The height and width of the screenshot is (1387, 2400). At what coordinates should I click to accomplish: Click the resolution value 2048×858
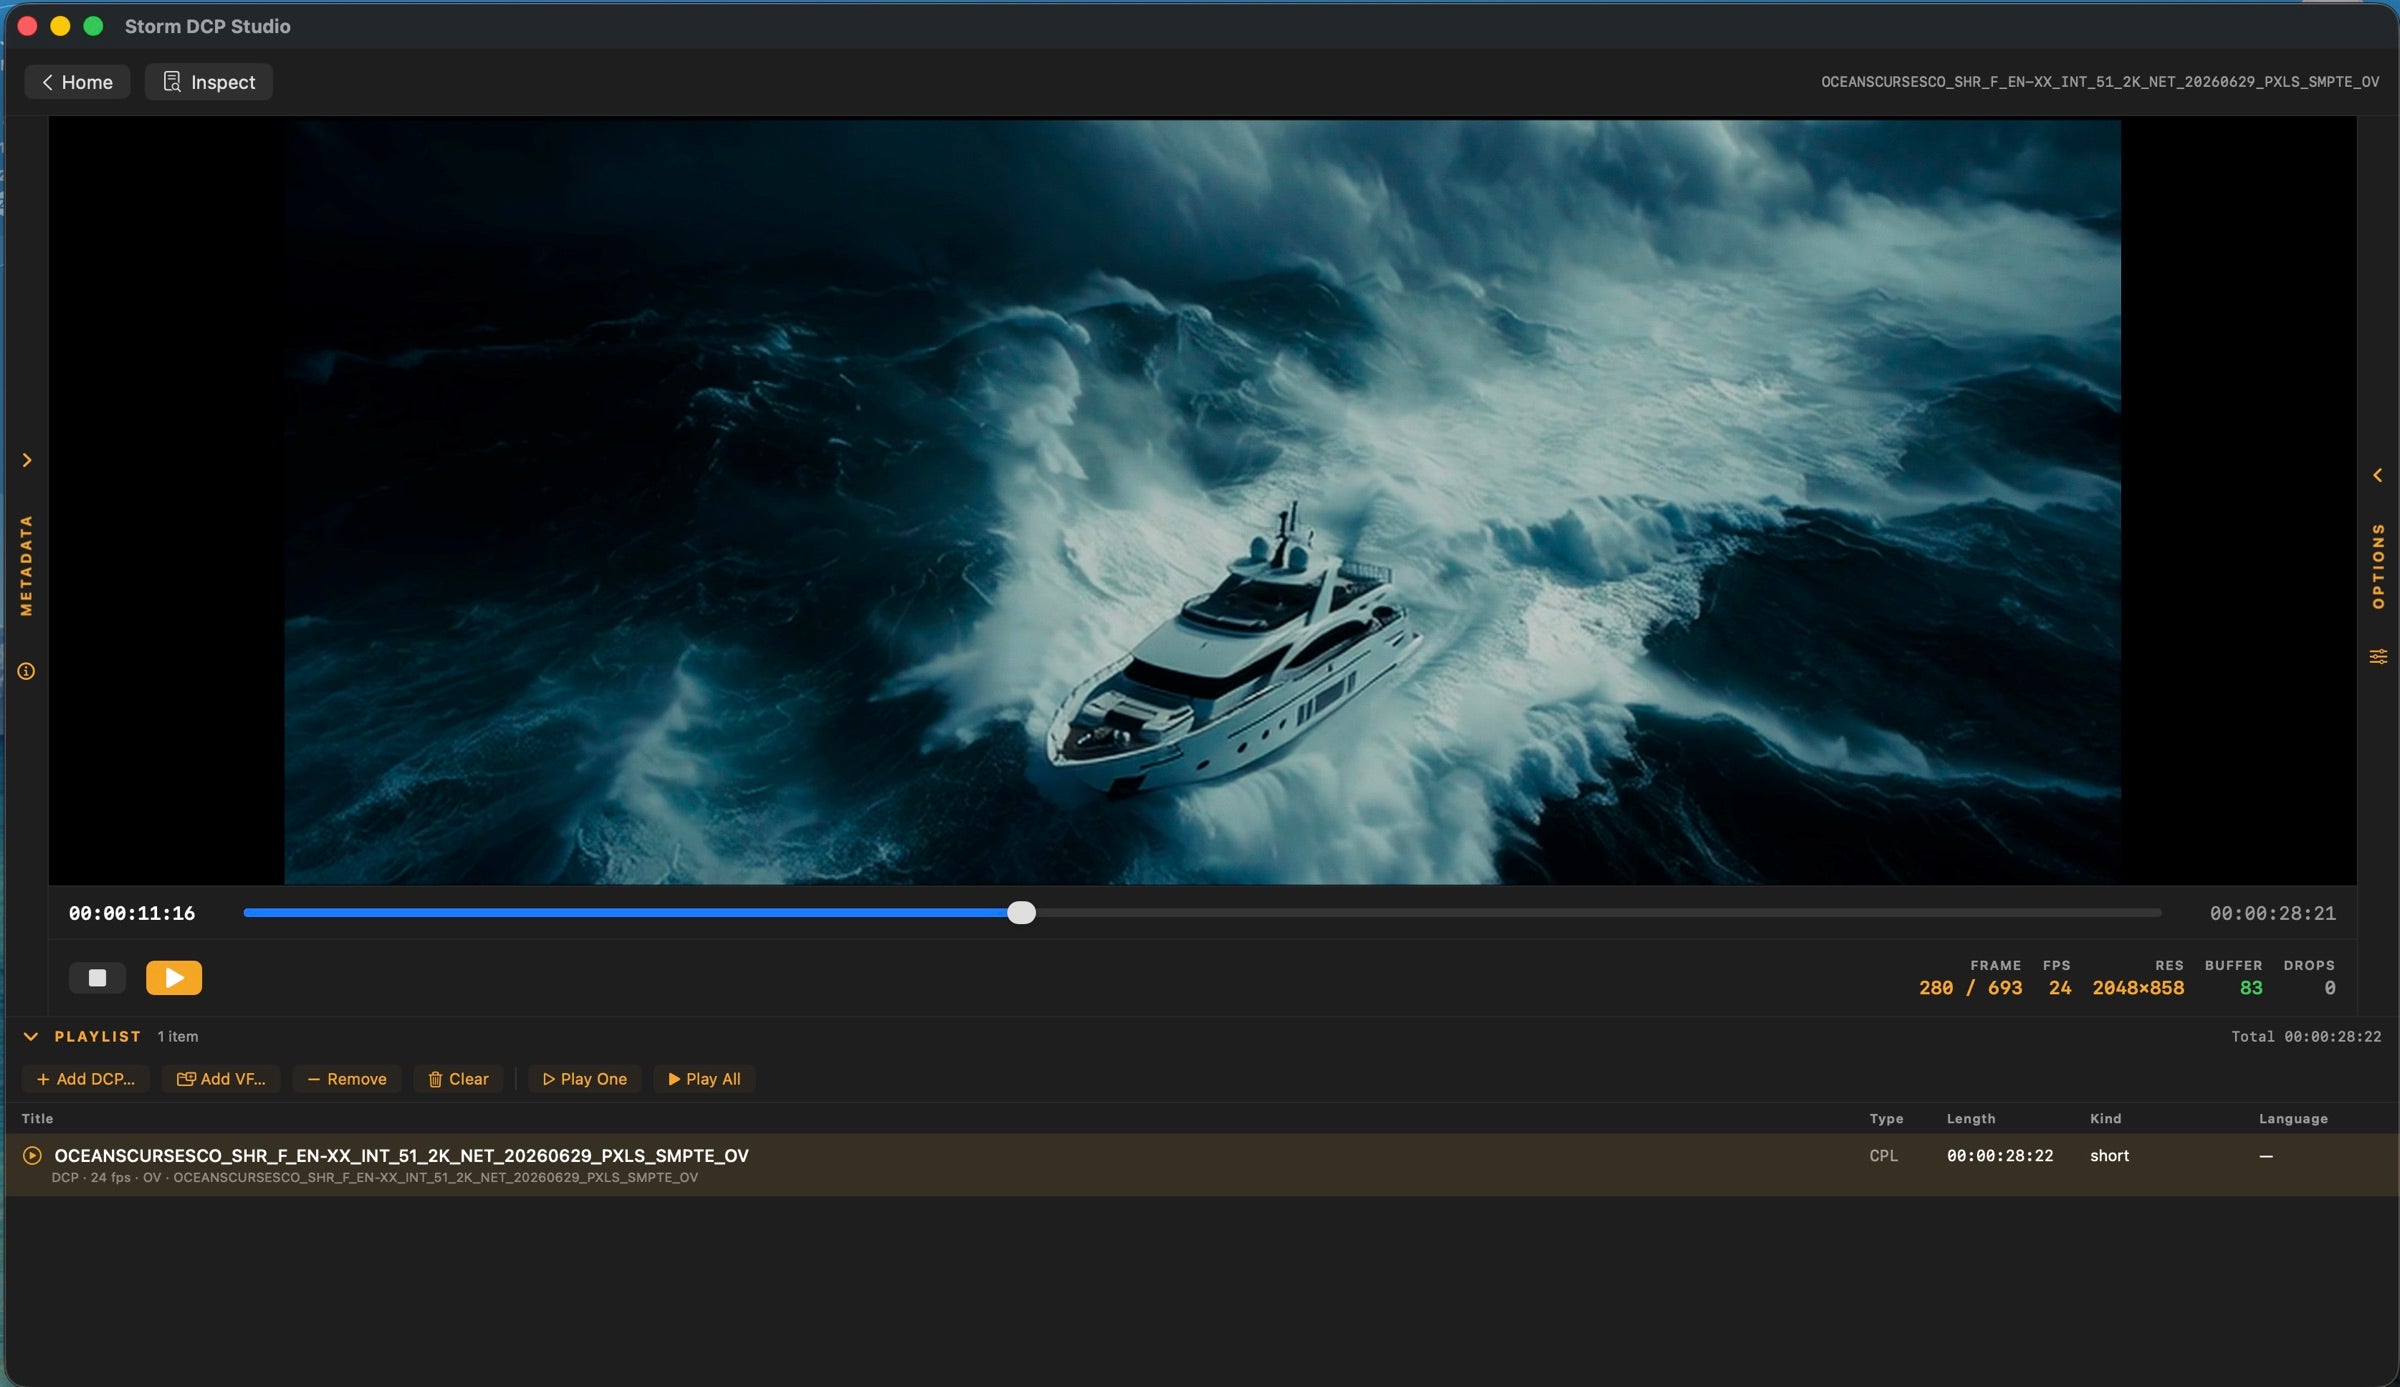click(2138, 988)
